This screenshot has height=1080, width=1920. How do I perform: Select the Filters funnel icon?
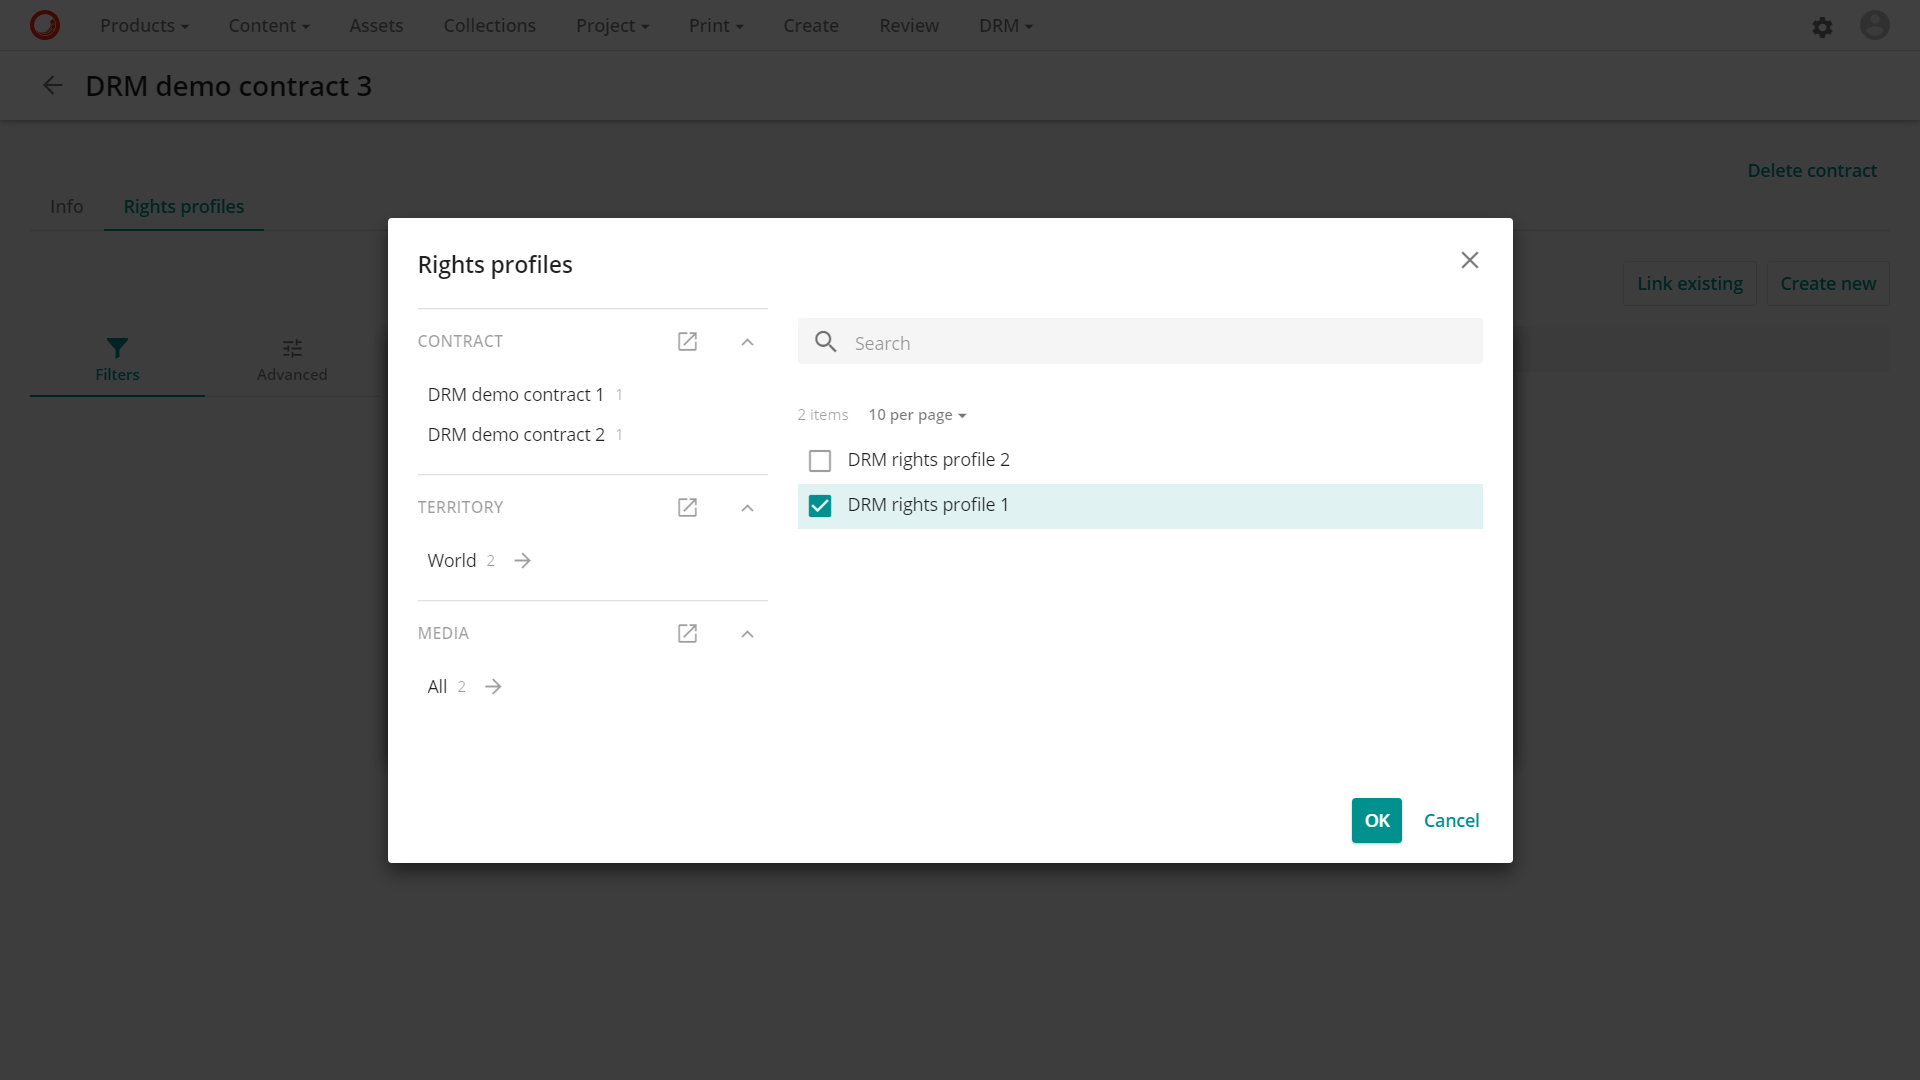click(117, 348)
